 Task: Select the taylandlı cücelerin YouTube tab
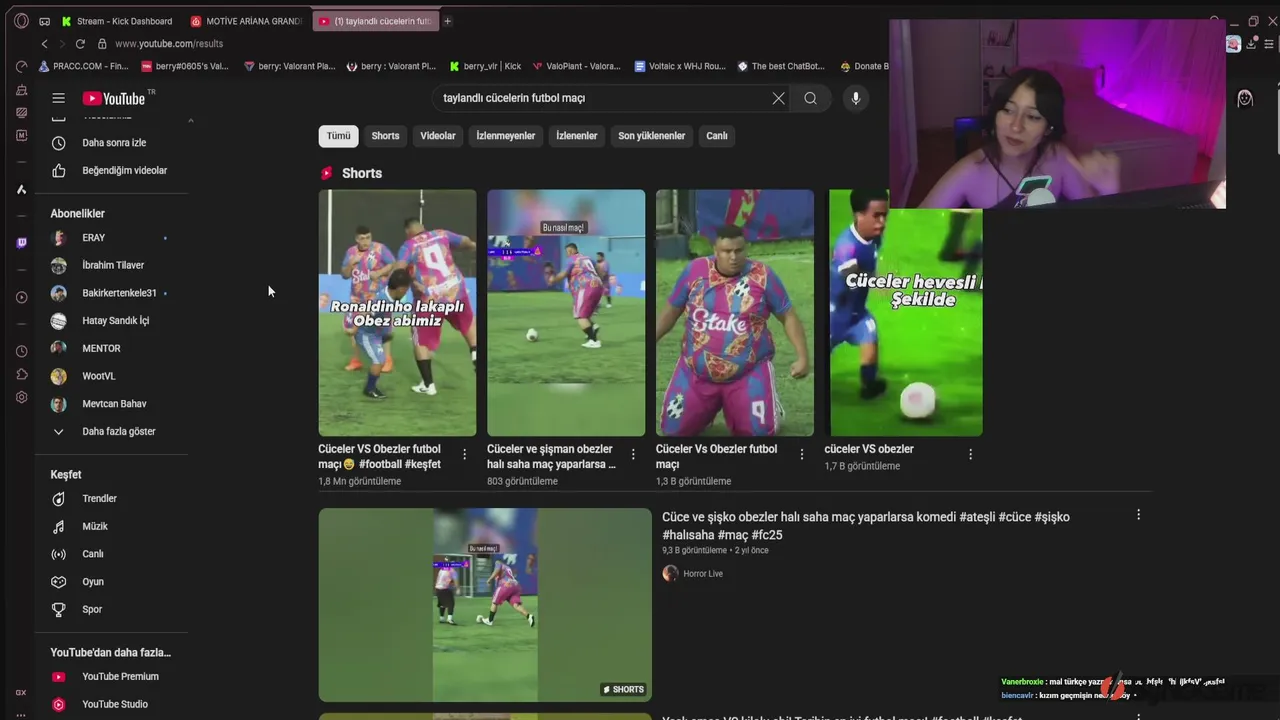375,21
